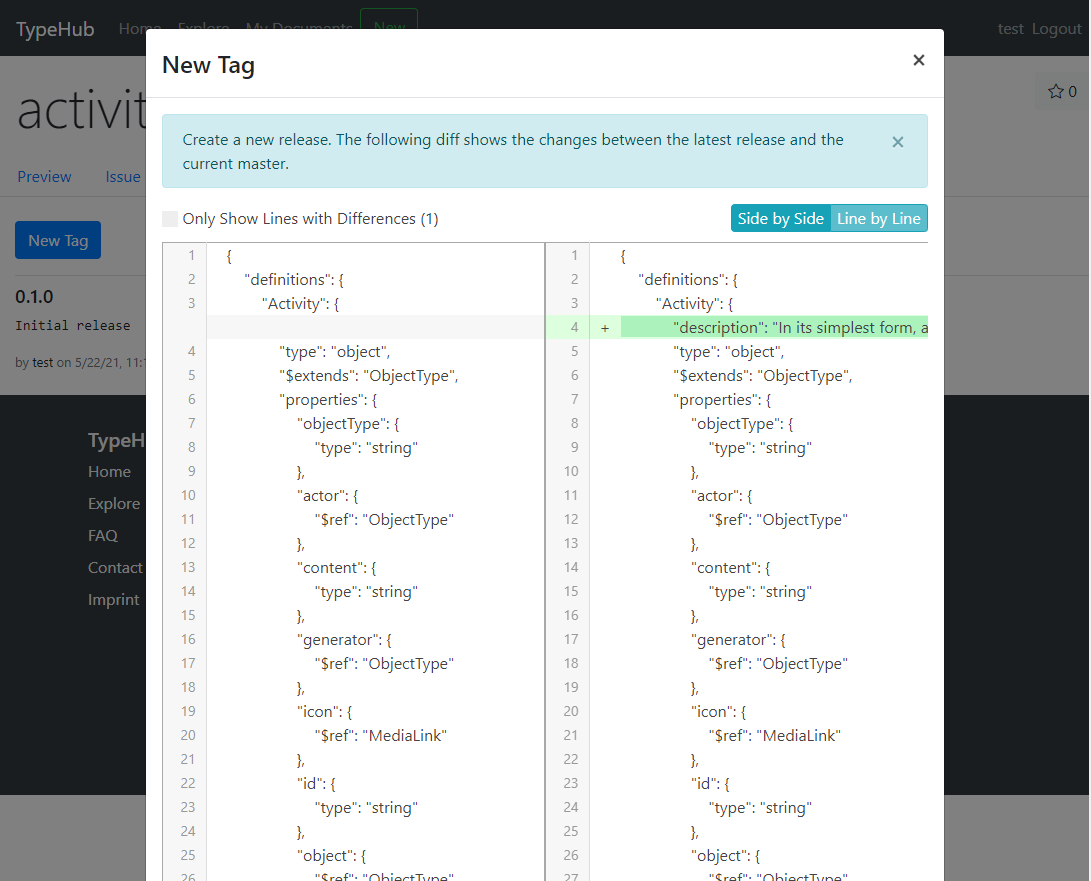Click the TypeHub brand logo
Screen dimensions: 1091x881
tap(55, 29)
